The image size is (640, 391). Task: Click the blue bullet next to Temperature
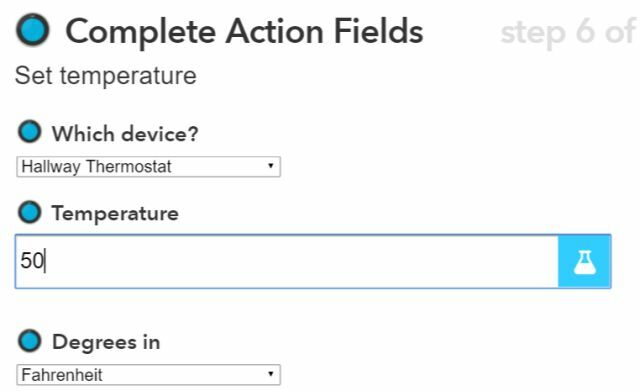tap(29, 212)
